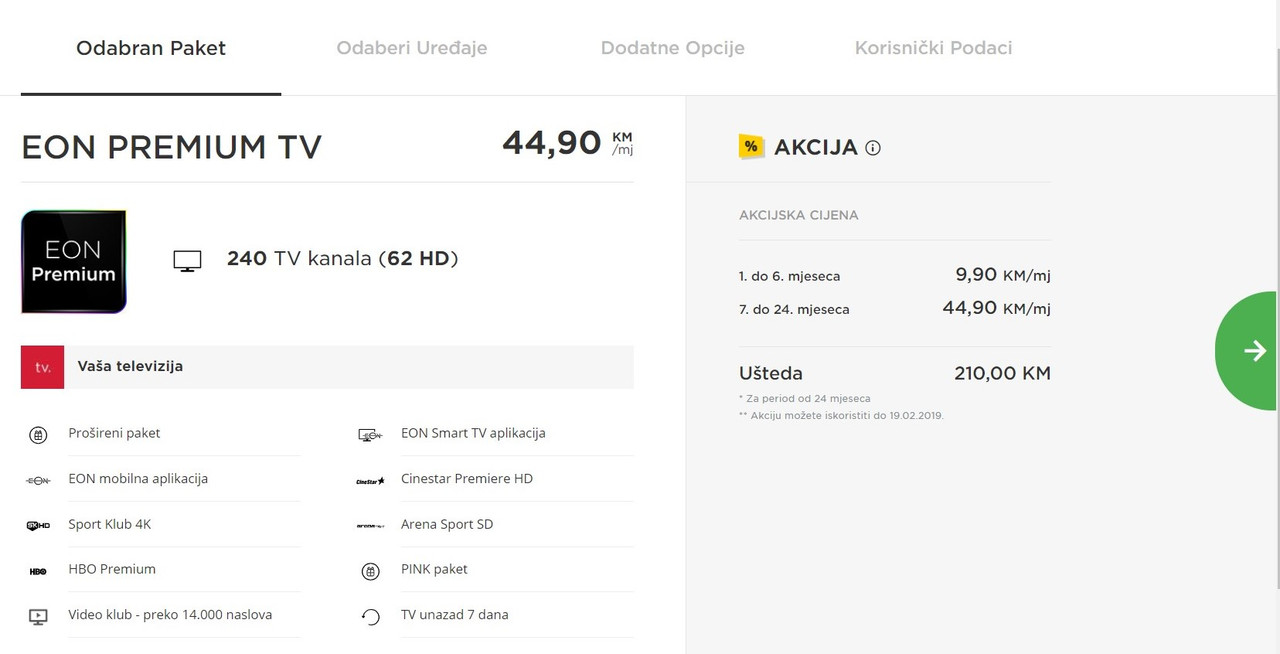Screen dimensions: 1280x654
Task: Select 'HBO Premium' text
Action: pos(112,569)
